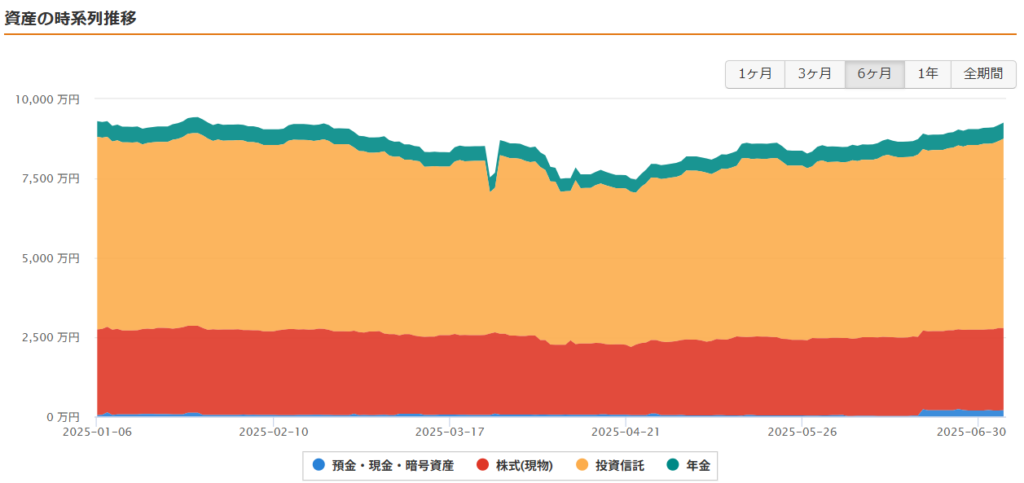
Task: Show the 1年 period view
Action: click(927, 74)
